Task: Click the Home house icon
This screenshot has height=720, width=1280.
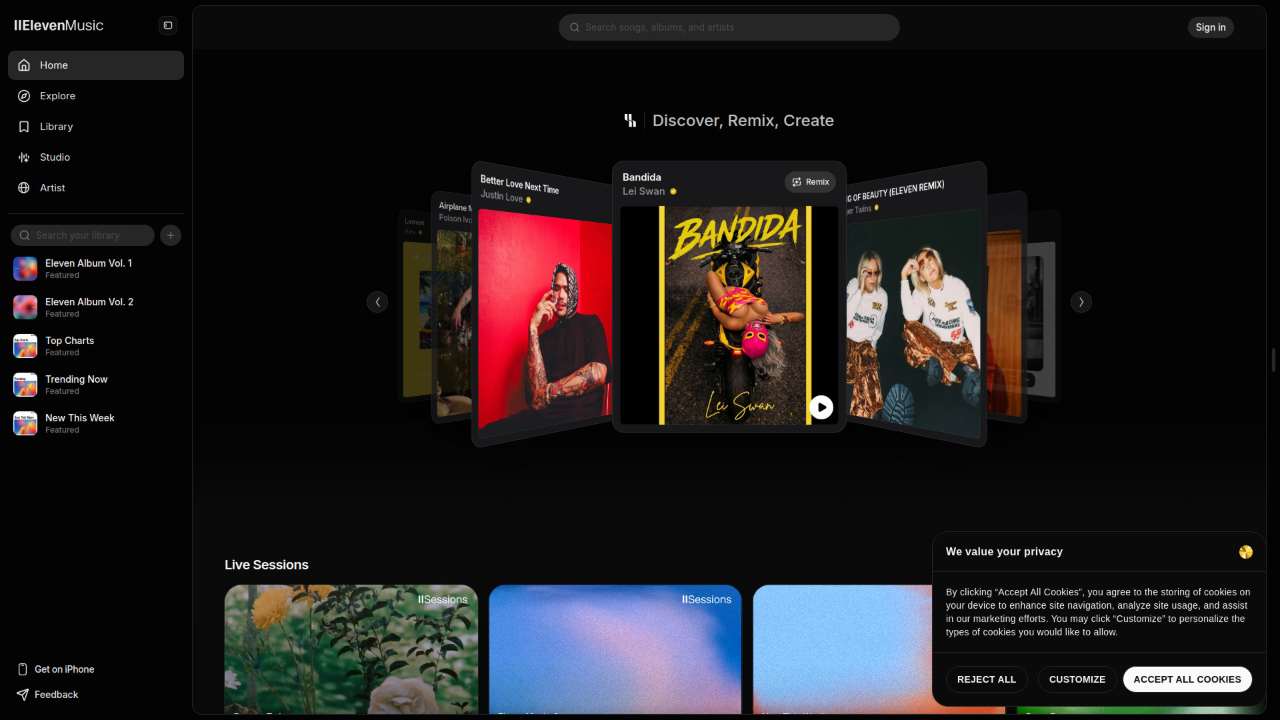Action: click(x=24, y=65)
